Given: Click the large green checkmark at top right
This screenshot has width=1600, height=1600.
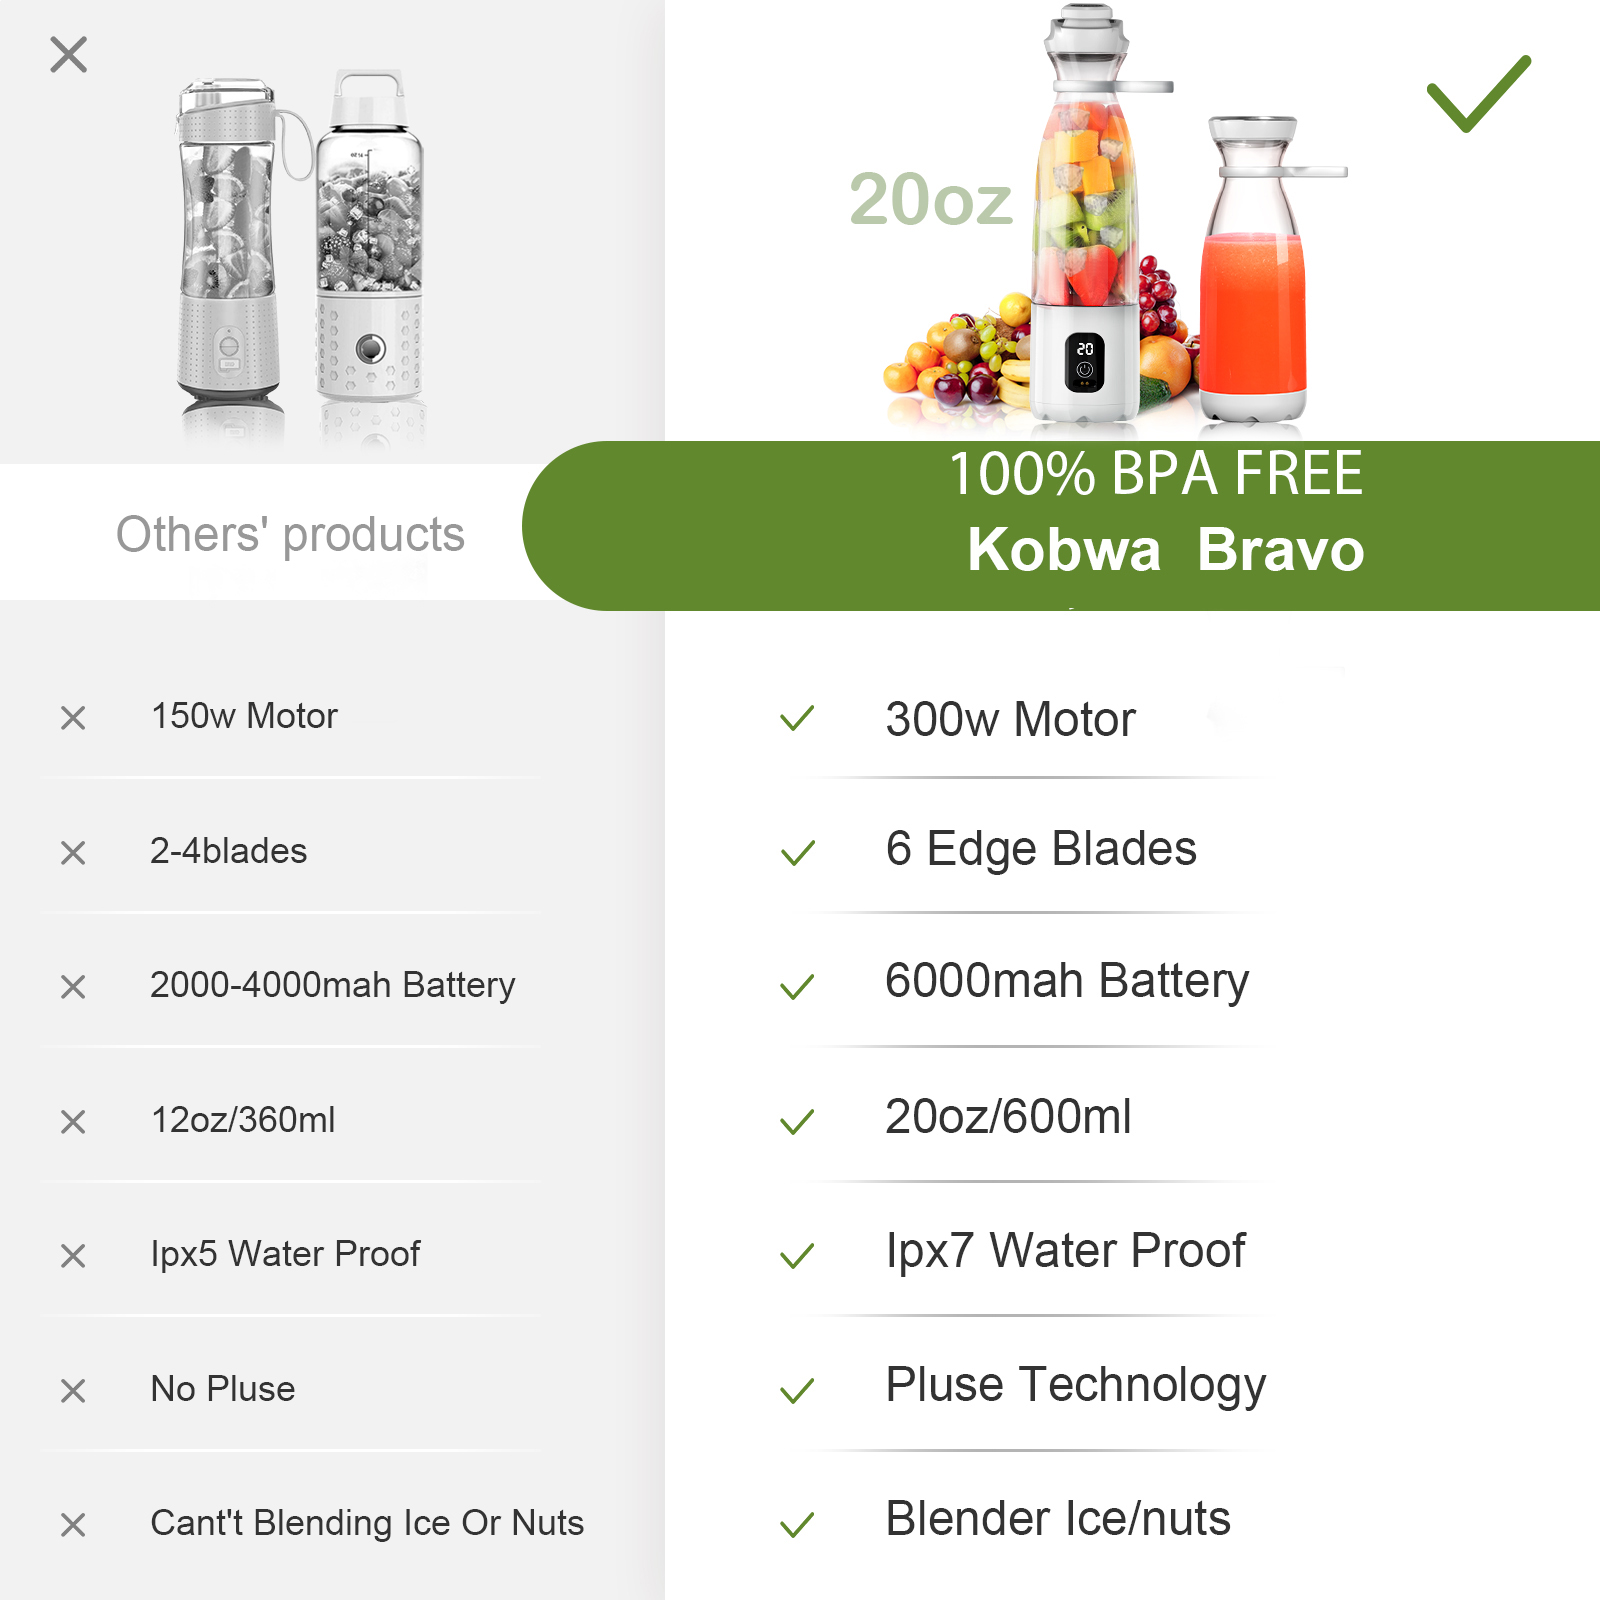Looking at the screenshot, I should tap(1477, 94).
